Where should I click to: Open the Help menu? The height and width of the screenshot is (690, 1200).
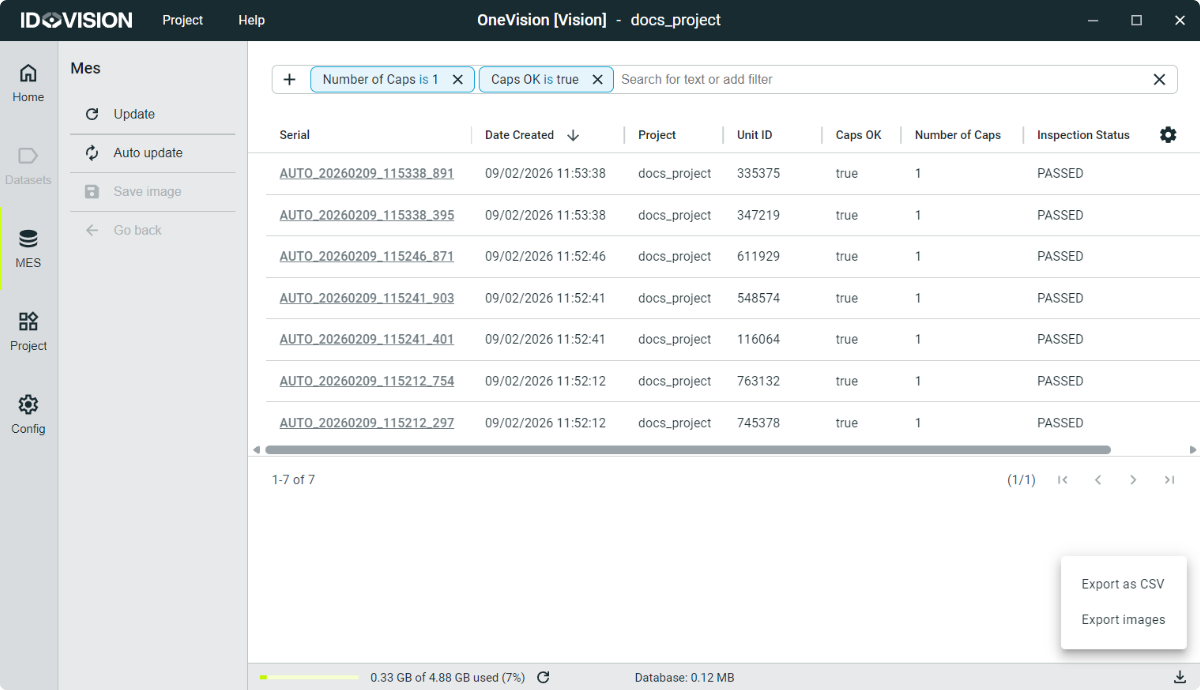251,20
